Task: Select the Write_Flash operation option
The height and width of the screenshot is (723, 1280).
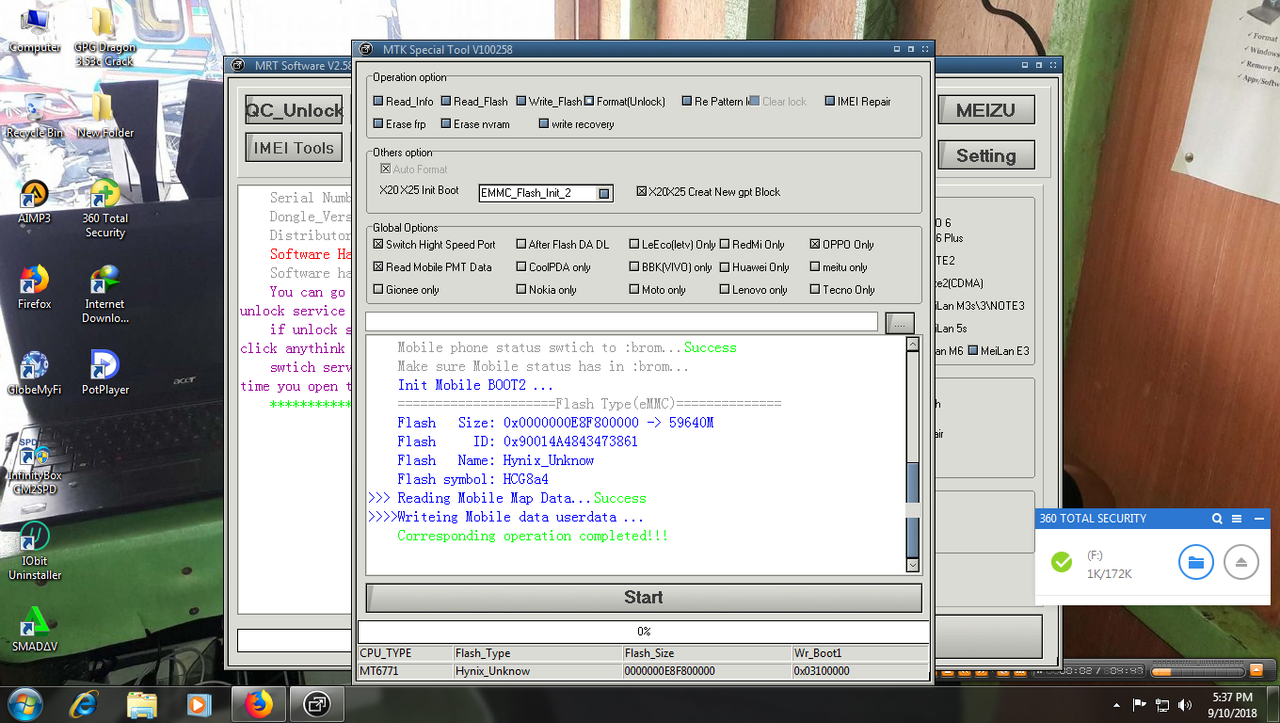Action: pyautogui.click(x=549, y=102)
